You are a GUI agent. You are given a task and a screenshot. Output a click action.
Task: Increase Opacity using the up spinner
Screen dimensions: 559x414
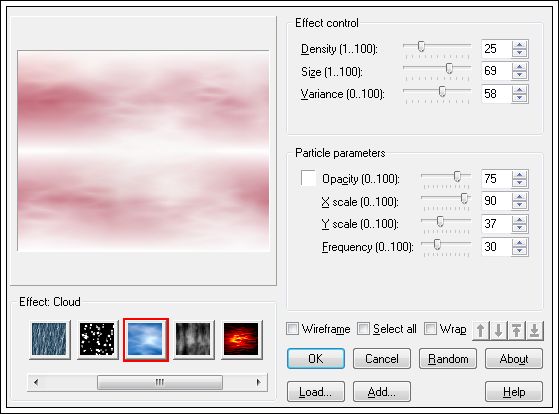tap(519, 175)
